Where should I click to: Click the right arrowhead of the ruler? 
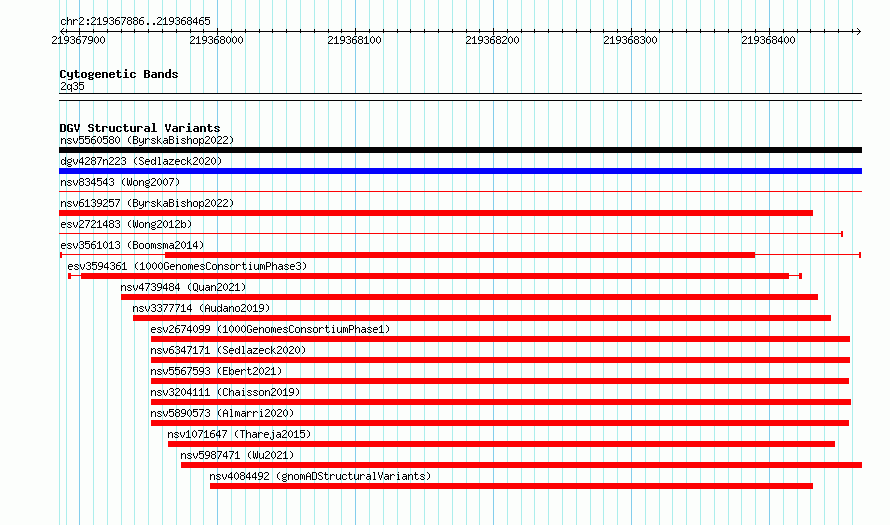[x=859, y=31]
